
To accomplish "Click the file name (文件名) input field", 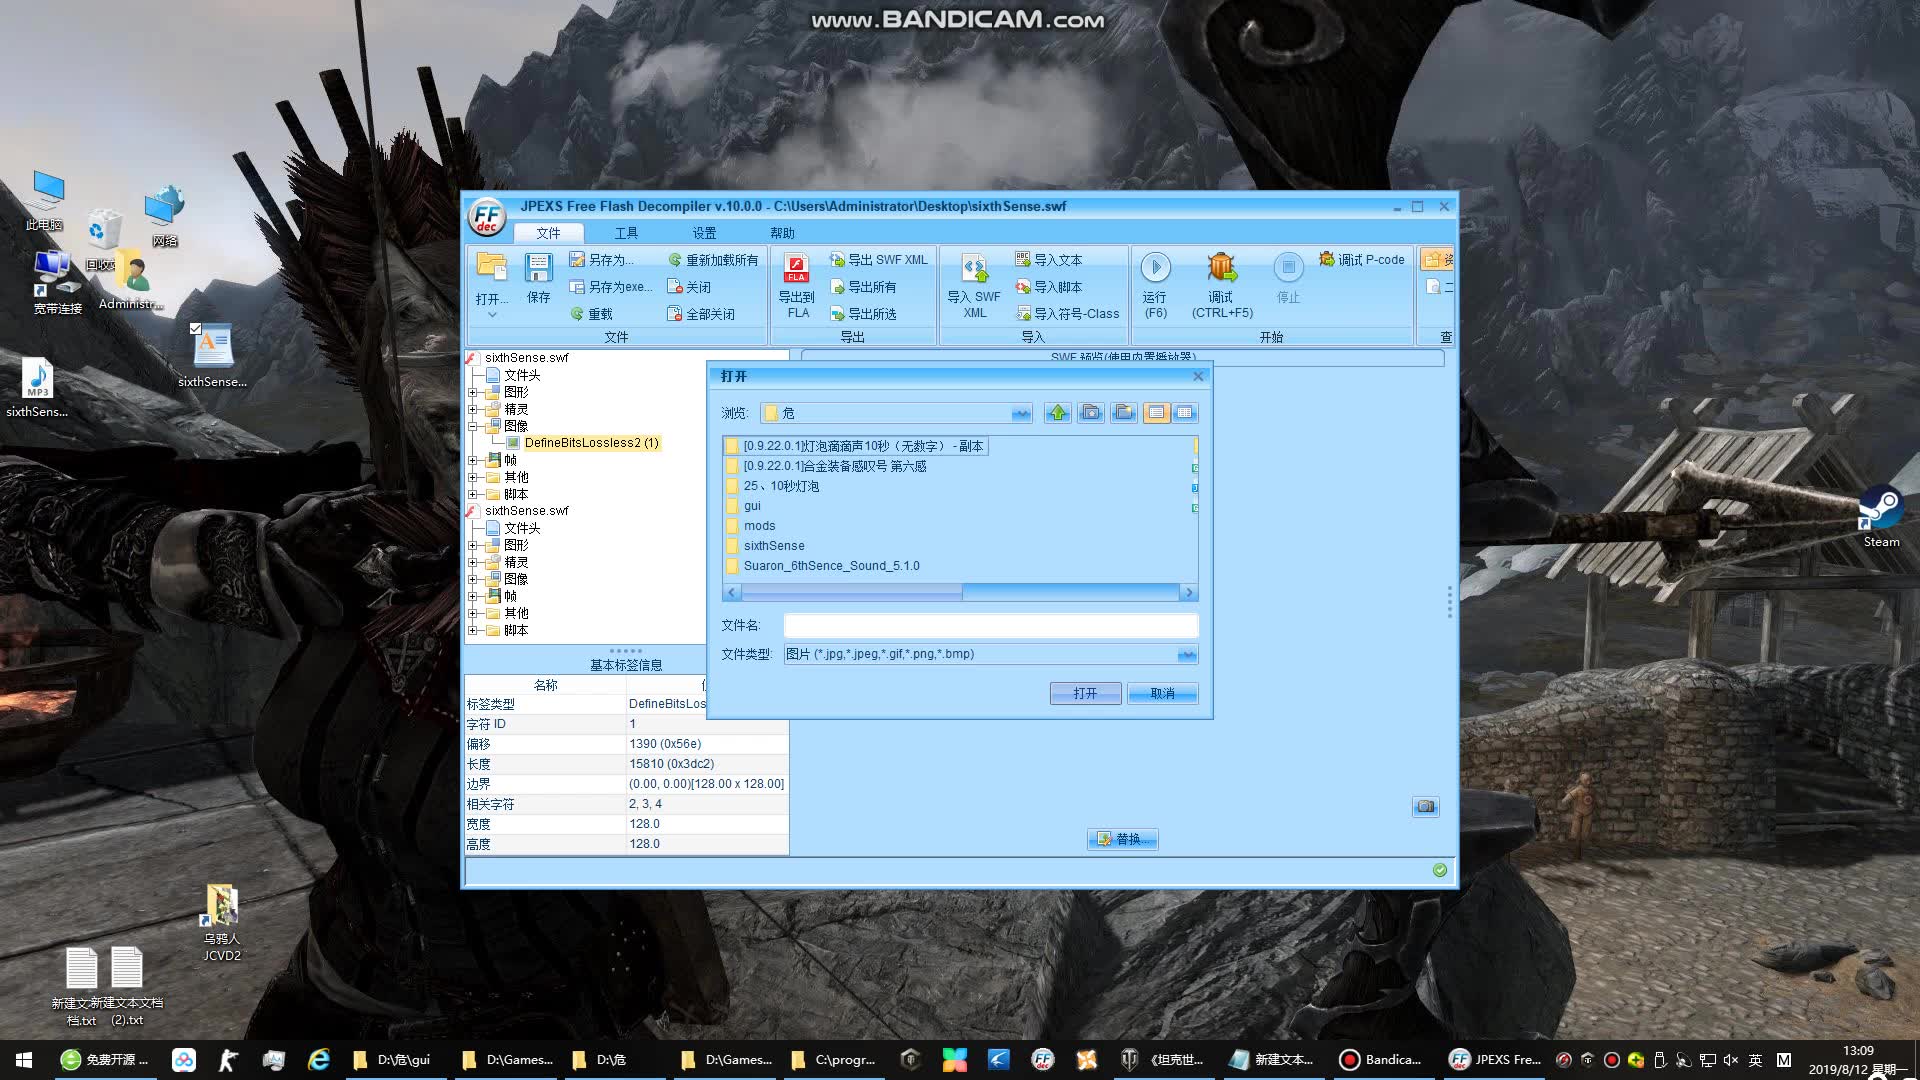I will click(x=990, y=626).
